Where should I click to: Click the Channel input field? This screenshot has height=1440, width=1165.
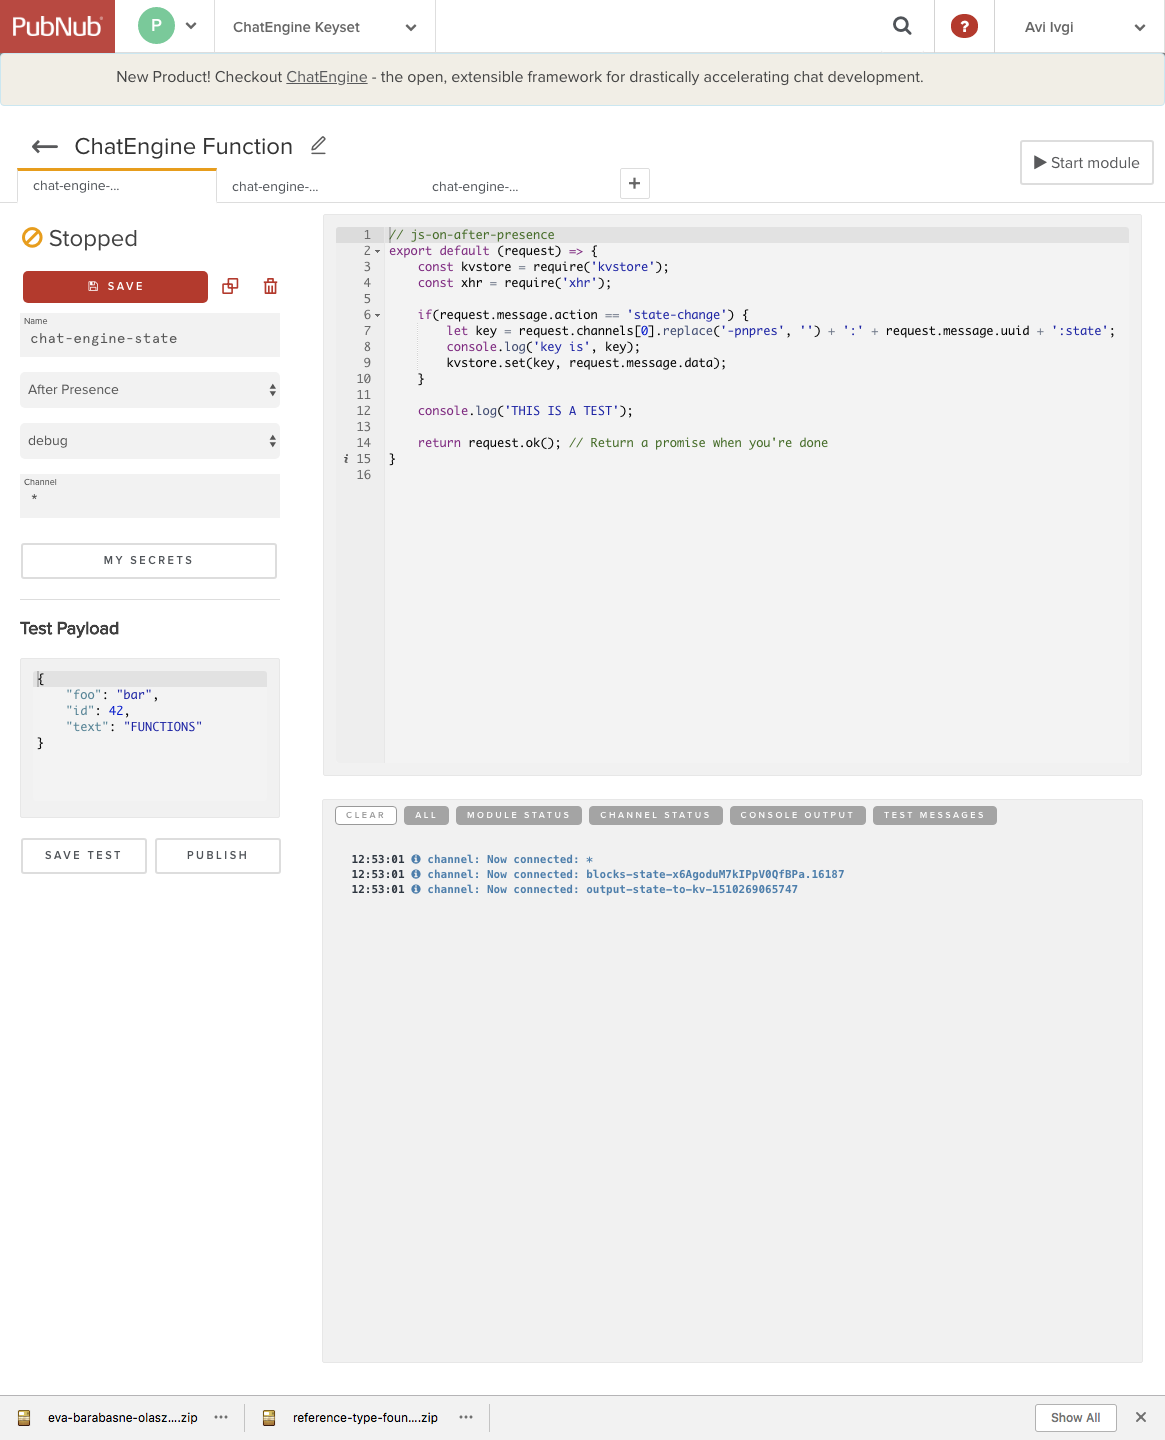[x=150, y=498]
